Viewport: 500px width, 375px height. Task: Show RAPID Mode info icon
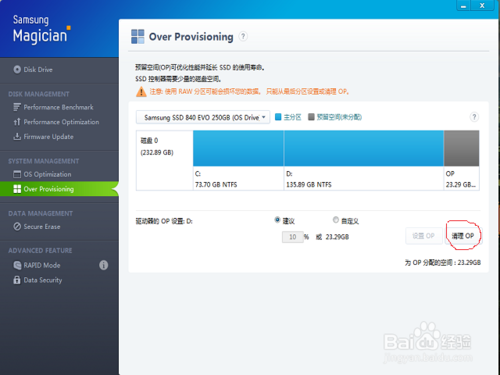coord(104,265)
